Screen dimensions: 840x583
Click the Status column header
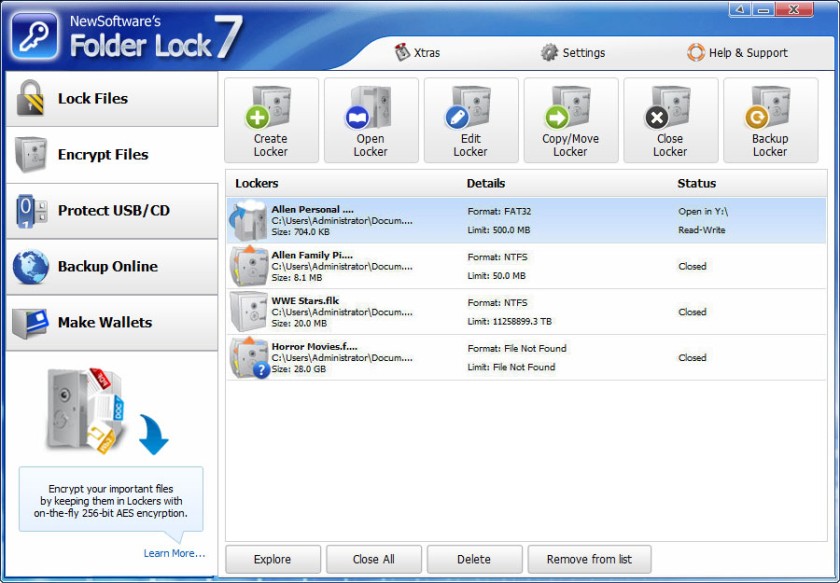click(x=696, y=183)
